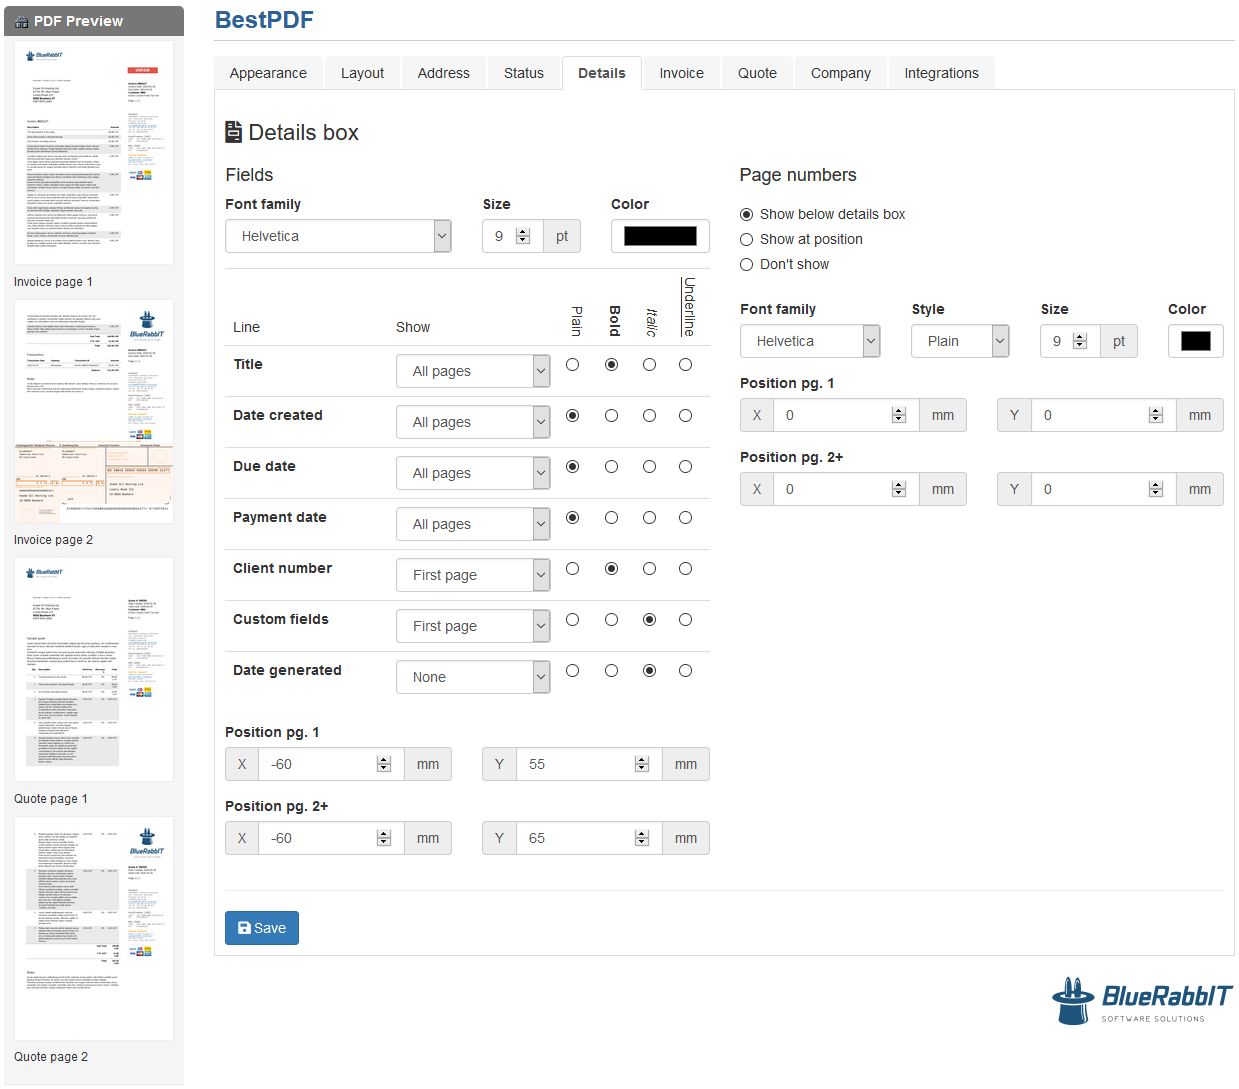
Task: Open the Integrations tab
Action: pos(941,72)
